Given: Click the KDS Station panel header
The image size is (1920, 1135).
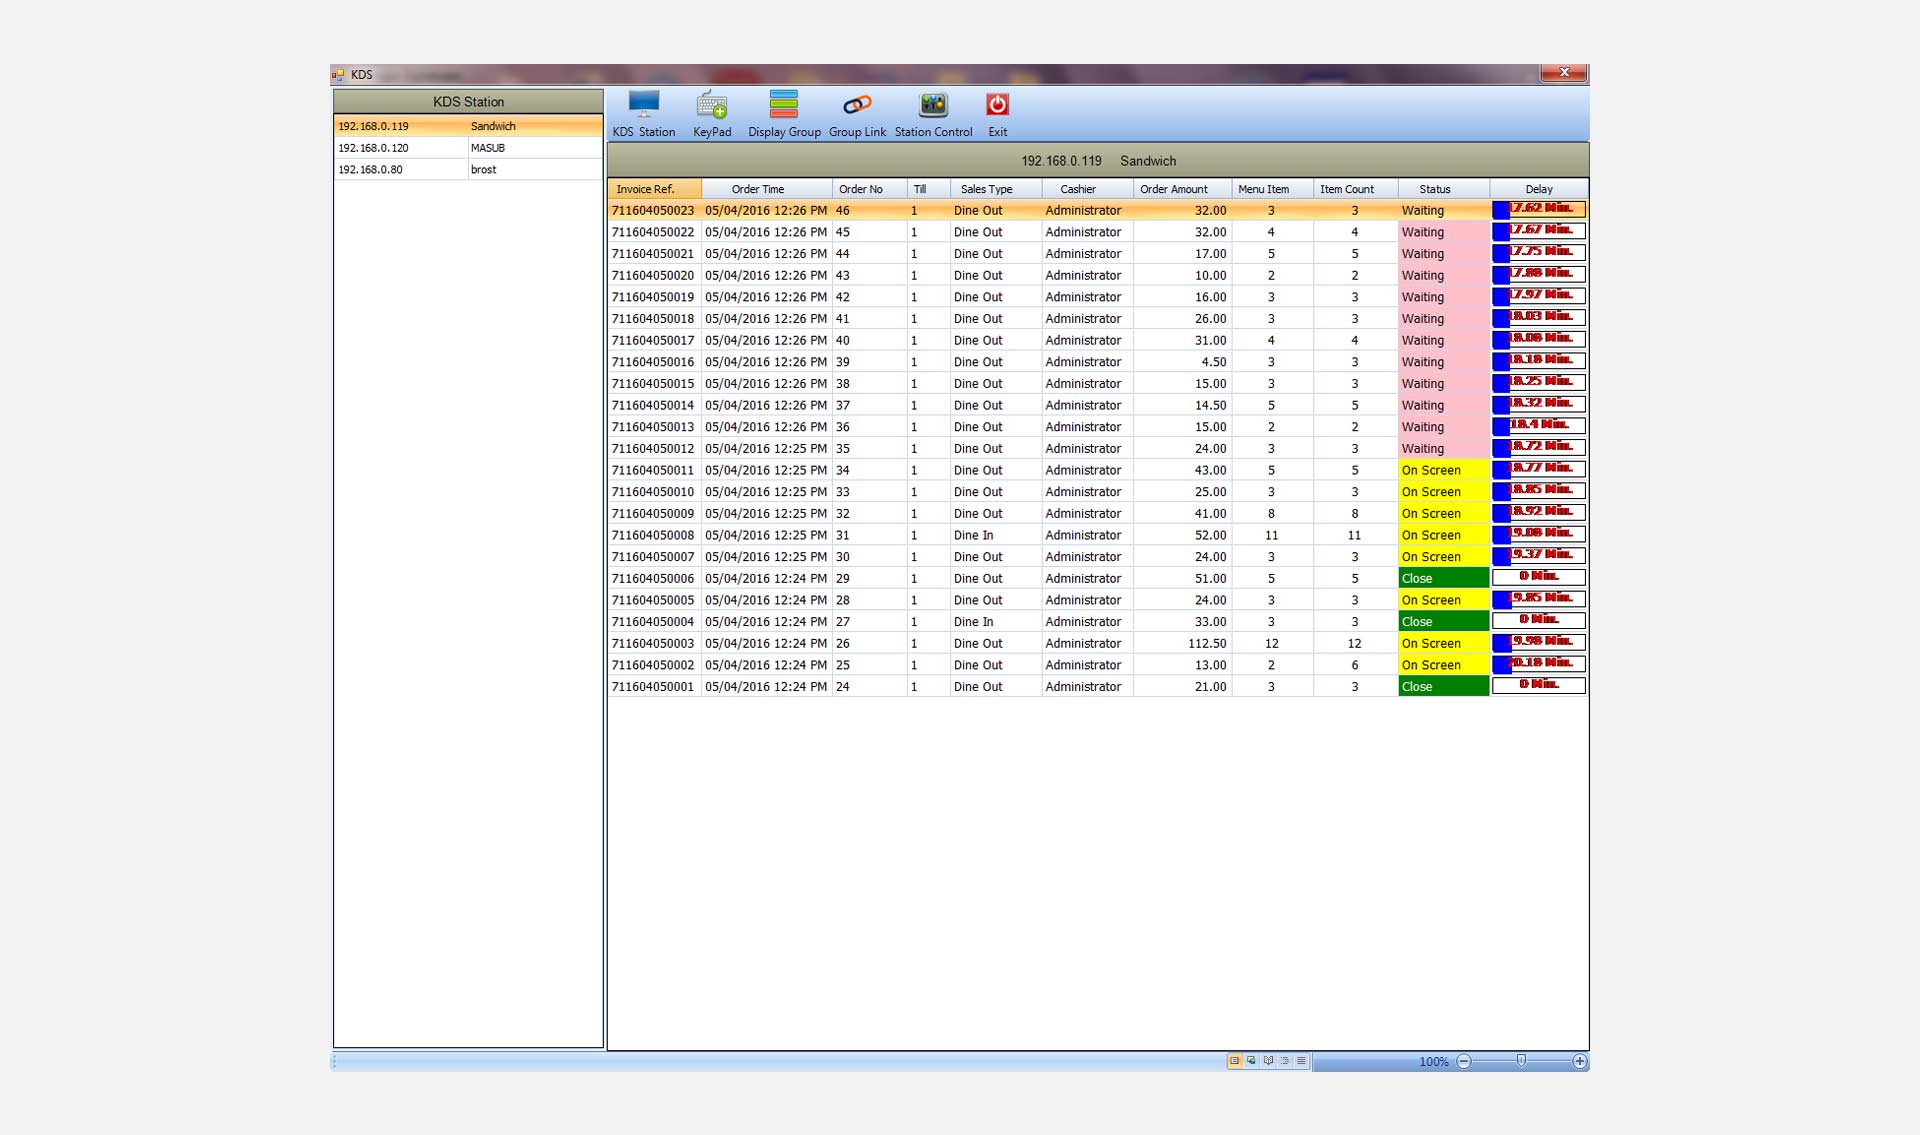Looking at the screenshot, I should click(x=468, y=102).
